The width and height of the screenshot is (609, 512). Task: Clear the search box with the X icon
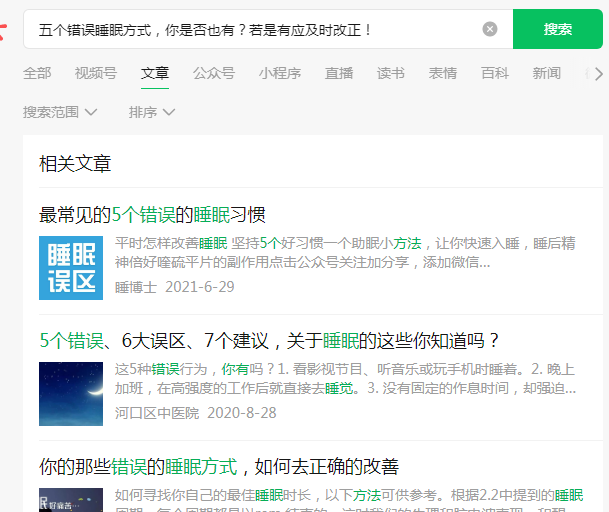point(490,29)
